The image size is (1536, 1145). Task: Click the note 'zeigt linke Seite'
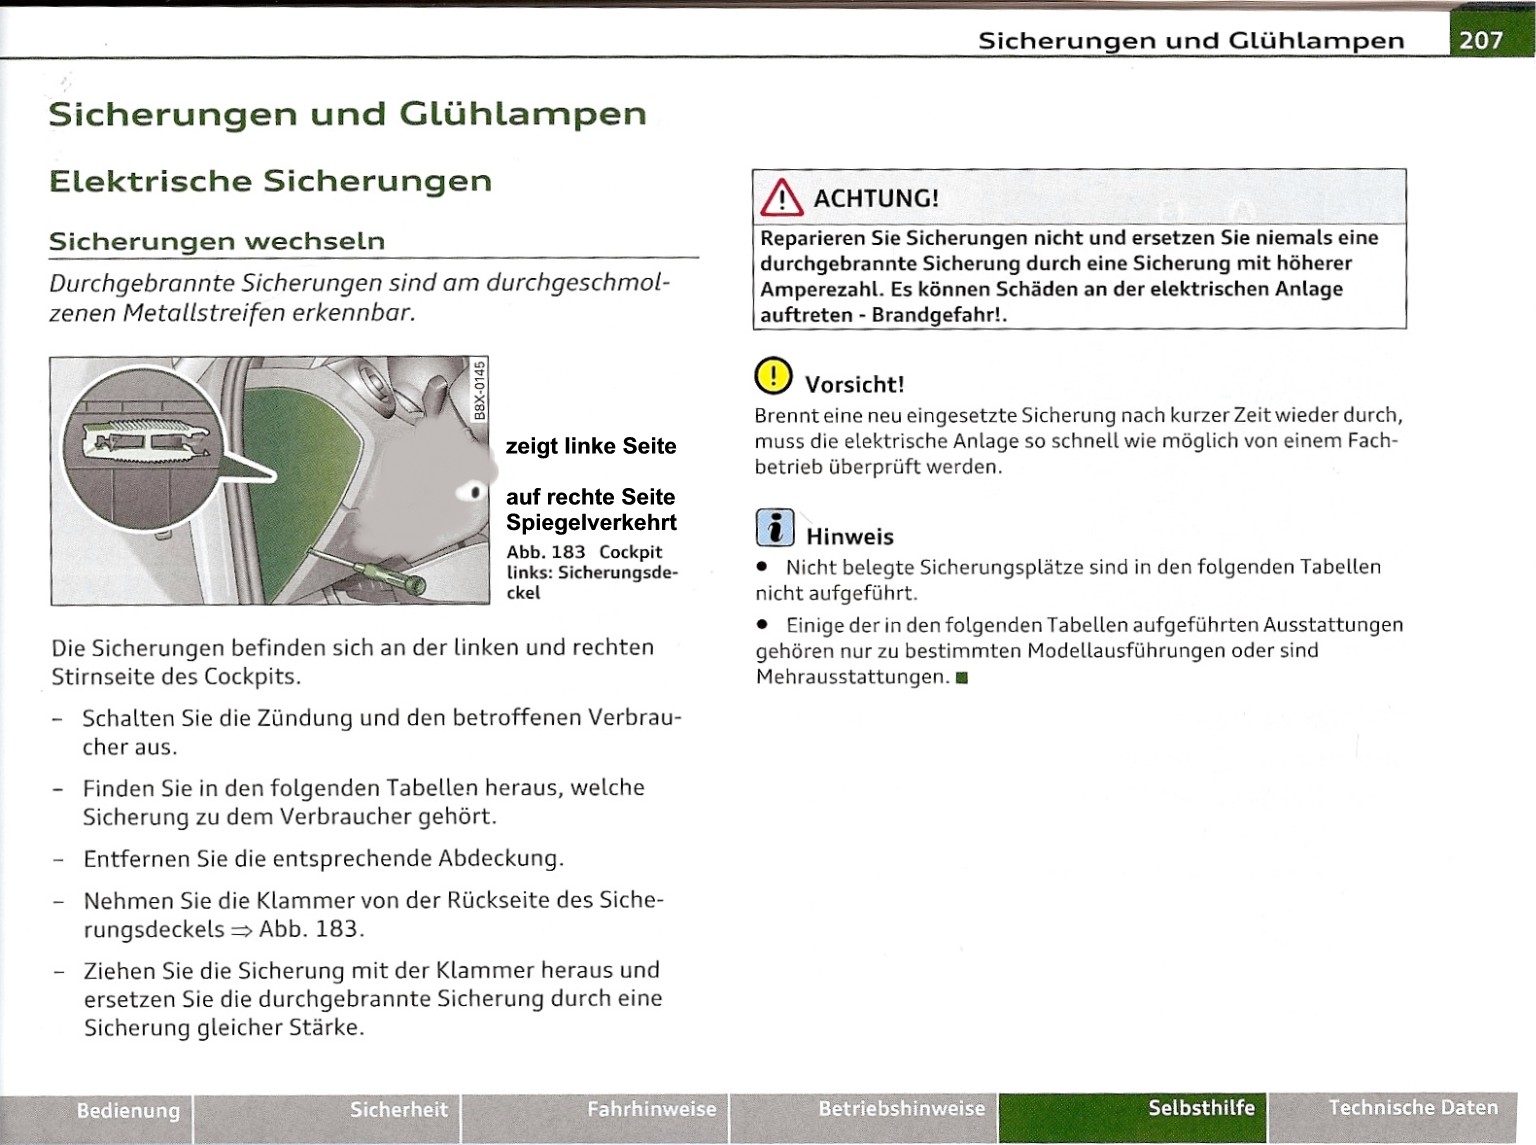(591, 446)
